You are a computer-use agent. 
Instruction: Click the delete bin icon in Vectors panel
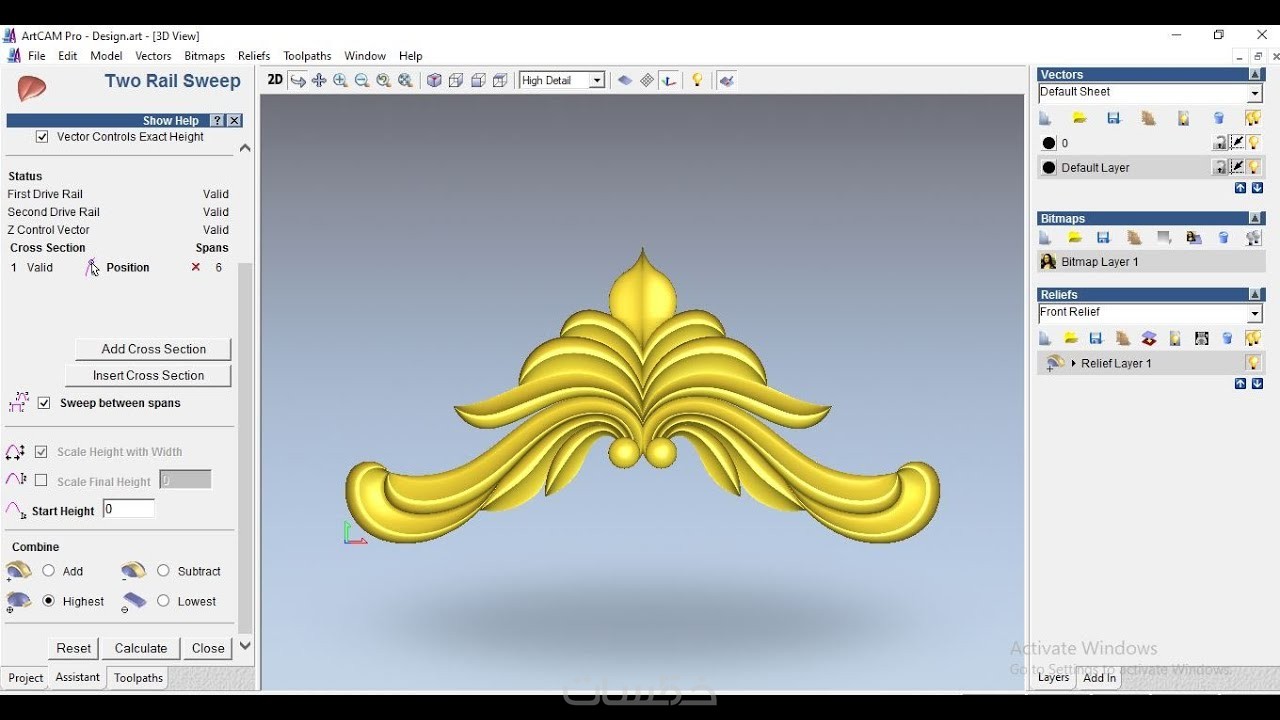click(1219, 118)
